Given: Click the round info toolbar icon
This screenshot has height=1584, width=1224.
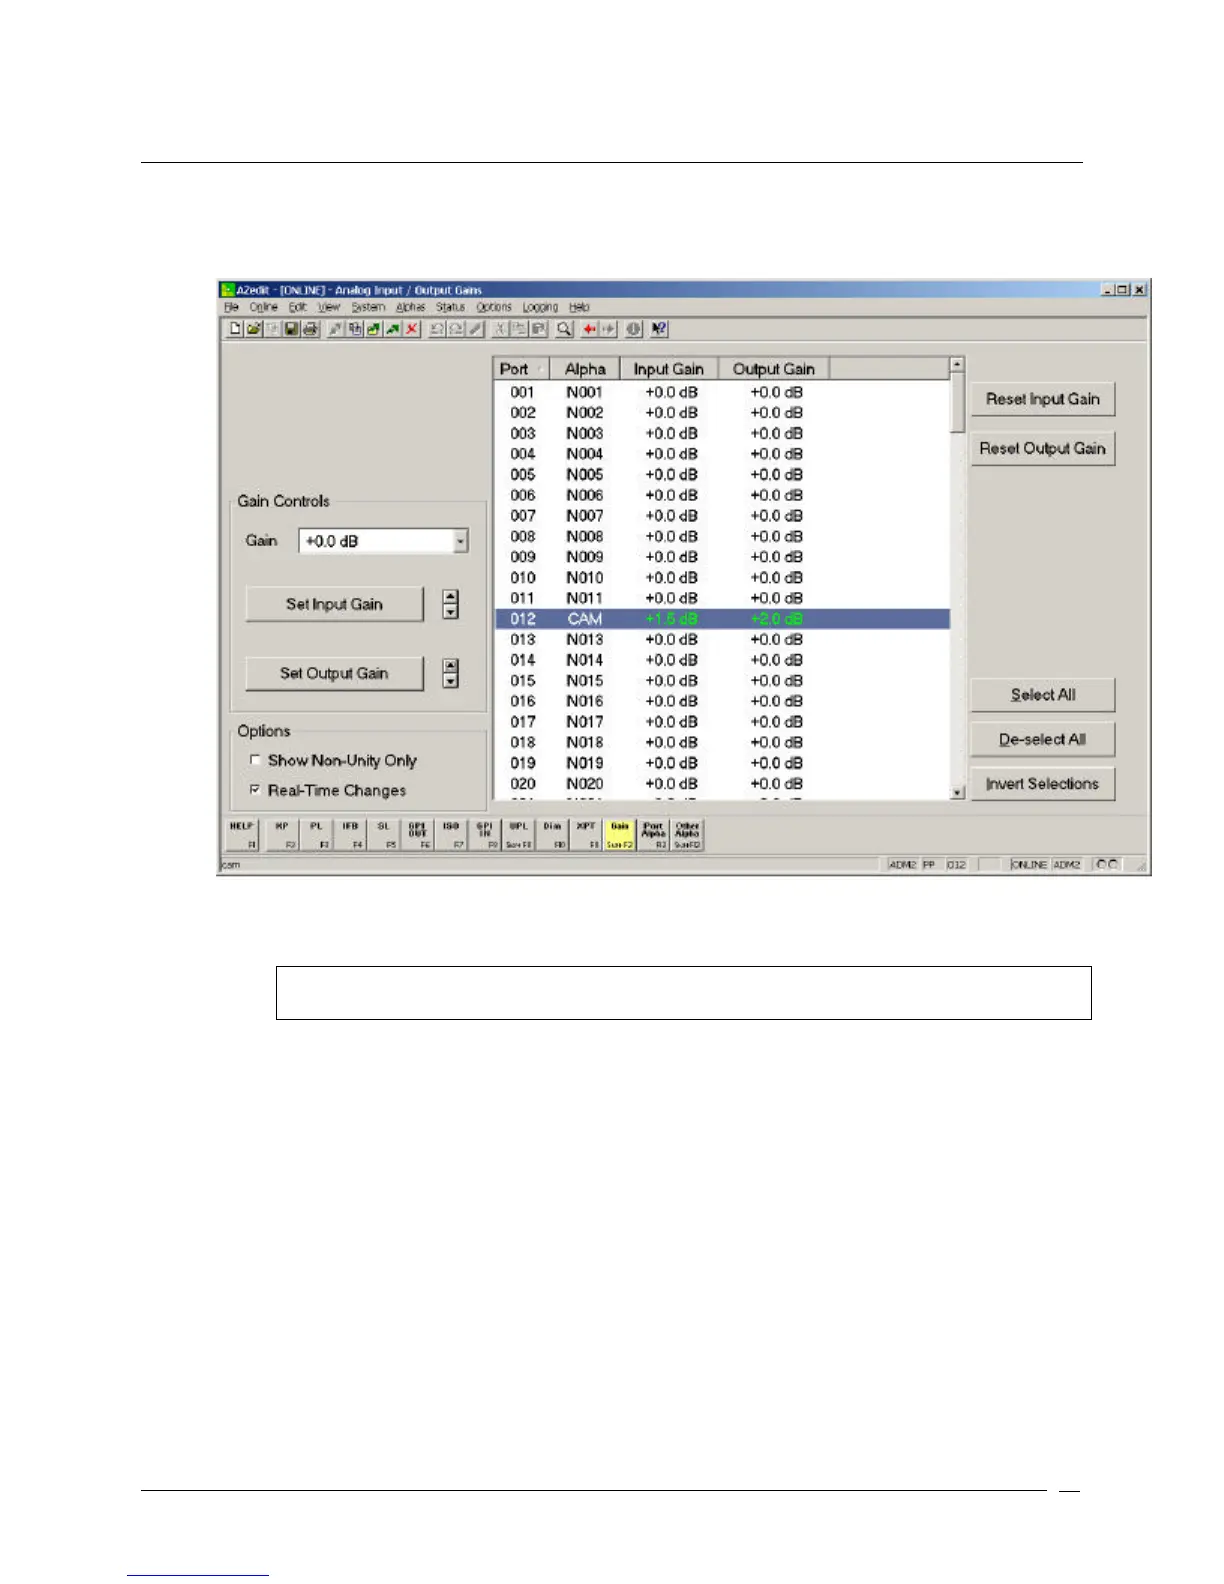Looking at the screenshot, I should coord(634,329).
